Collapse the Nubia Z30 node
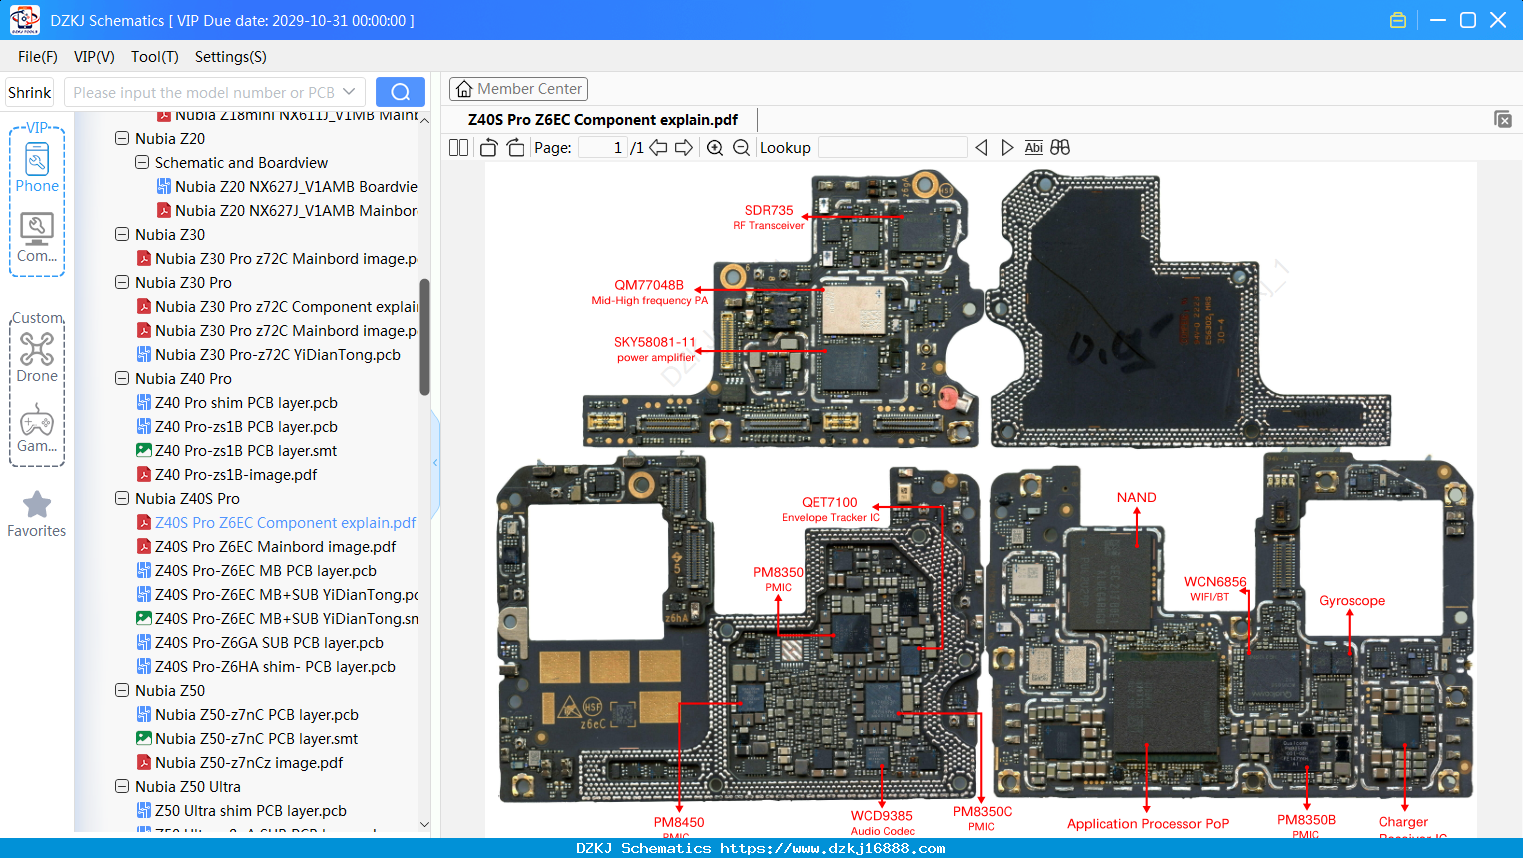The image size is (1523, 858). 122,235
